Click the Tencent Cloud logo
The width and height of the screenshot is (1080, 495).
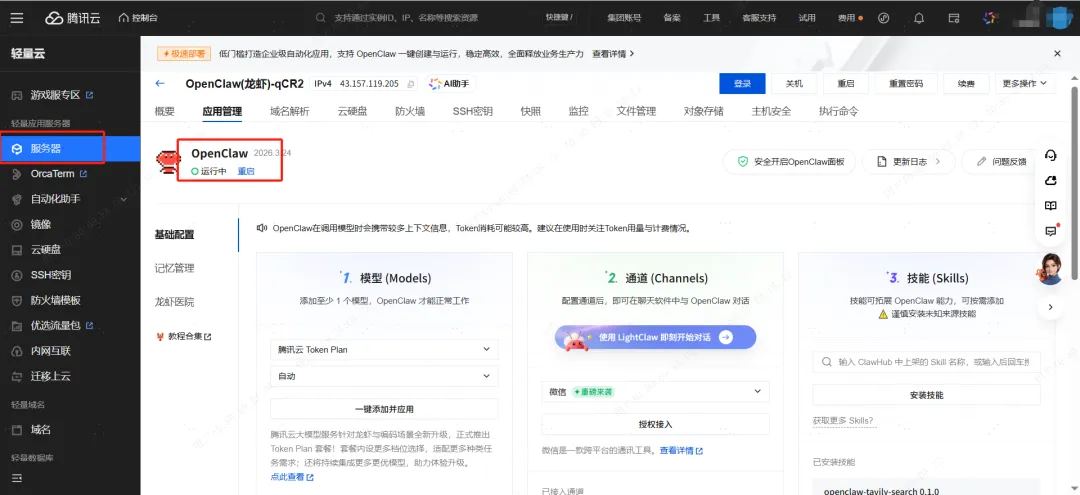click(x=72, y=18)
